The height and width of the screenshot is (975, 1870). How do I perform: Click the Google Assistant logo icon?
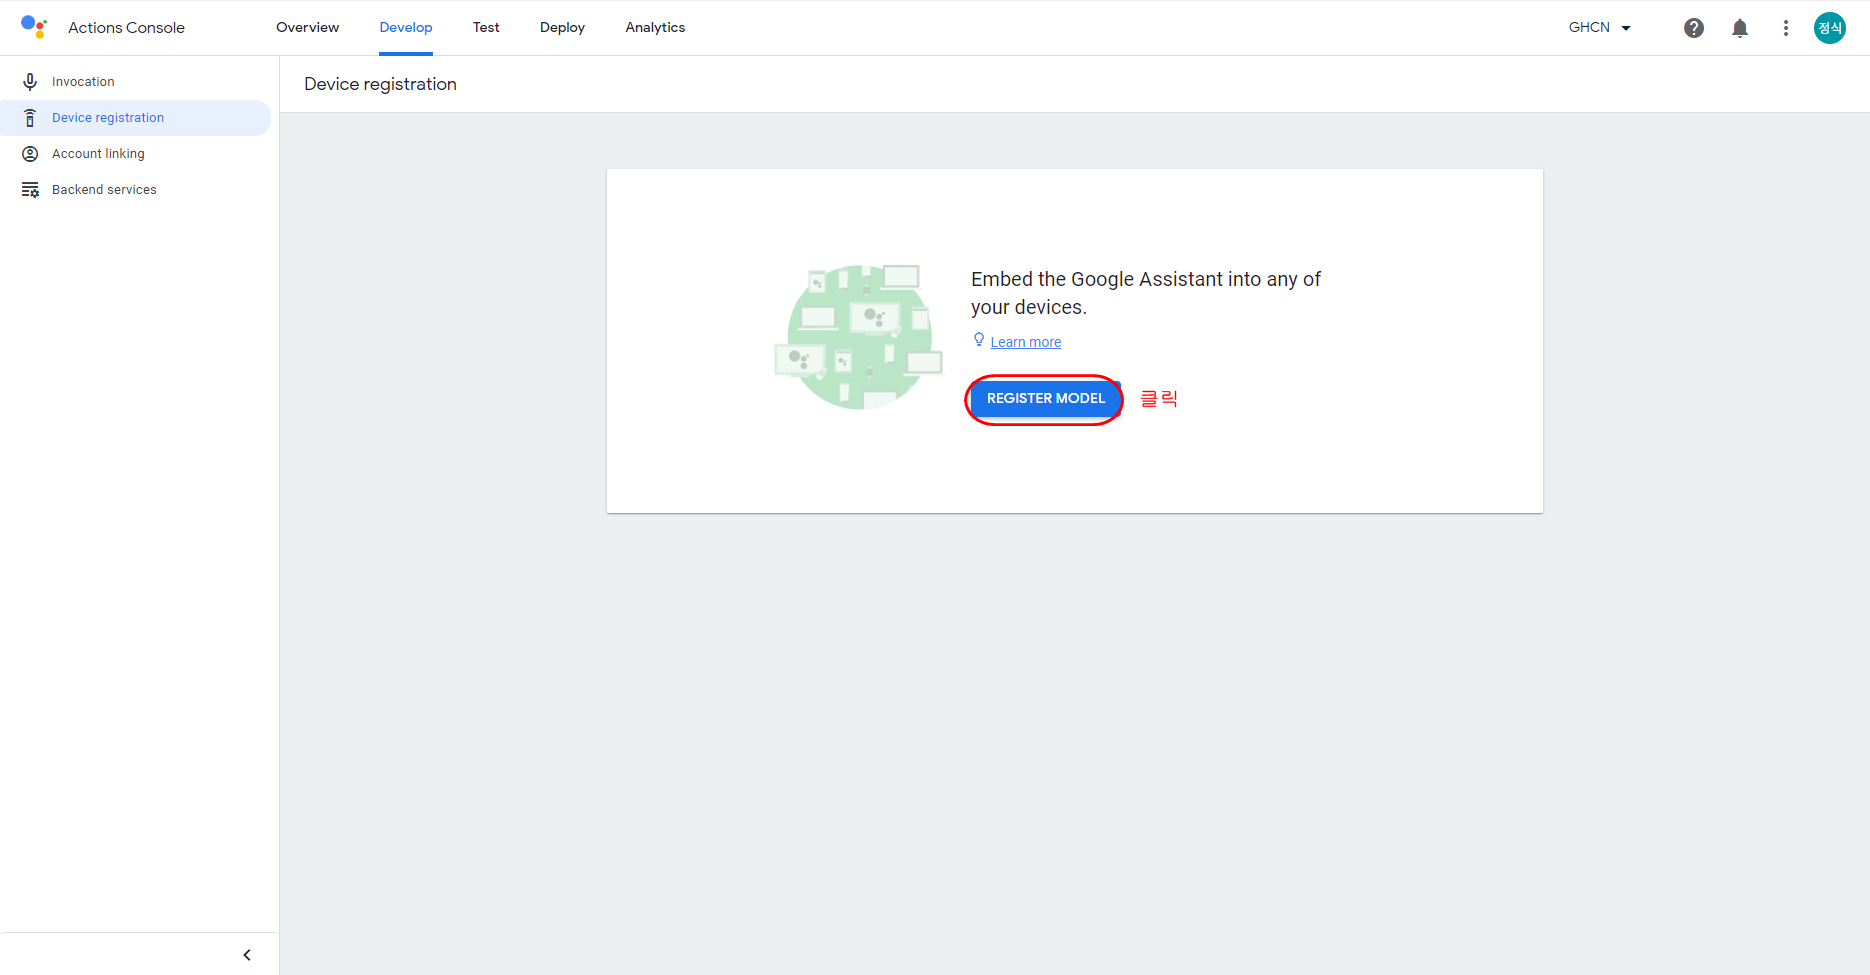pyautogui.click(x=34, y=27)
